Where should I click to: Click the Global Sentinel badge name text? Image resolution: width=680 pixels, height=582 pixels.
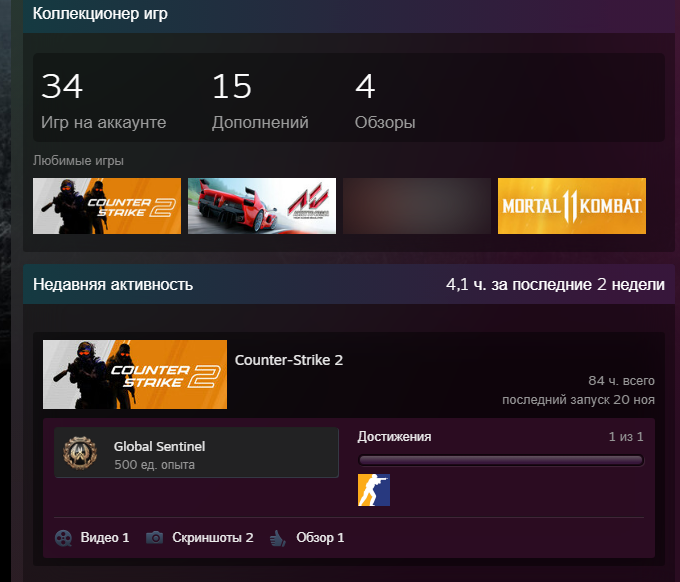point(159,447)
